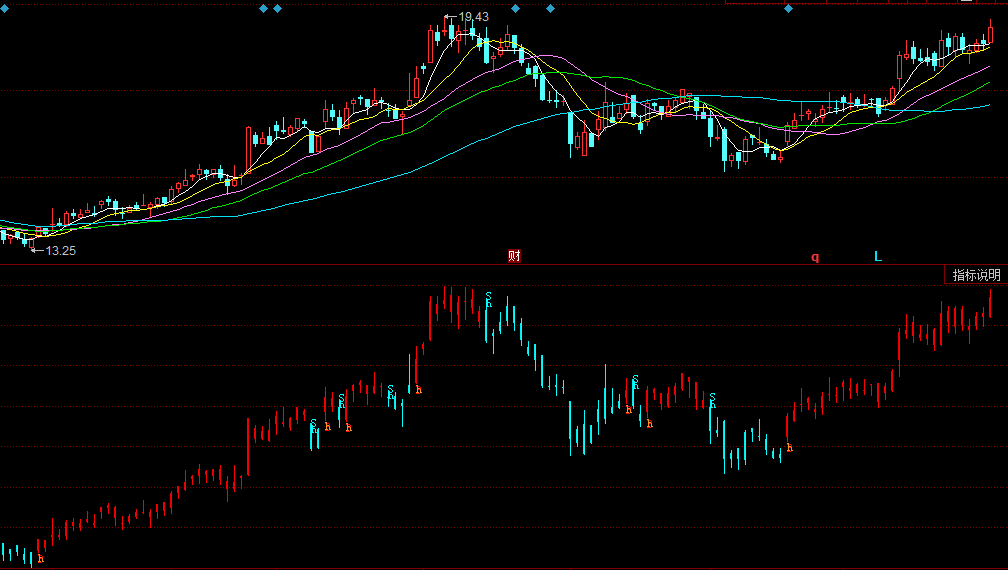Click the cyan L marker
This screenshot has height=570, width=1008.
click(x=878, y=257)
